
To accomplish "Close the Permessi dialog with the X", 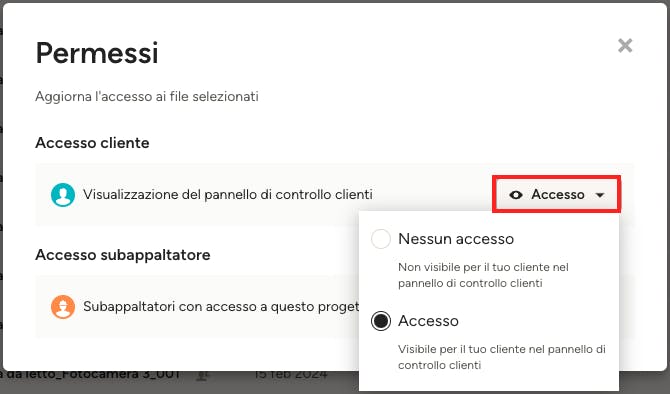I will pyautogui.click(x=625, y=45).
